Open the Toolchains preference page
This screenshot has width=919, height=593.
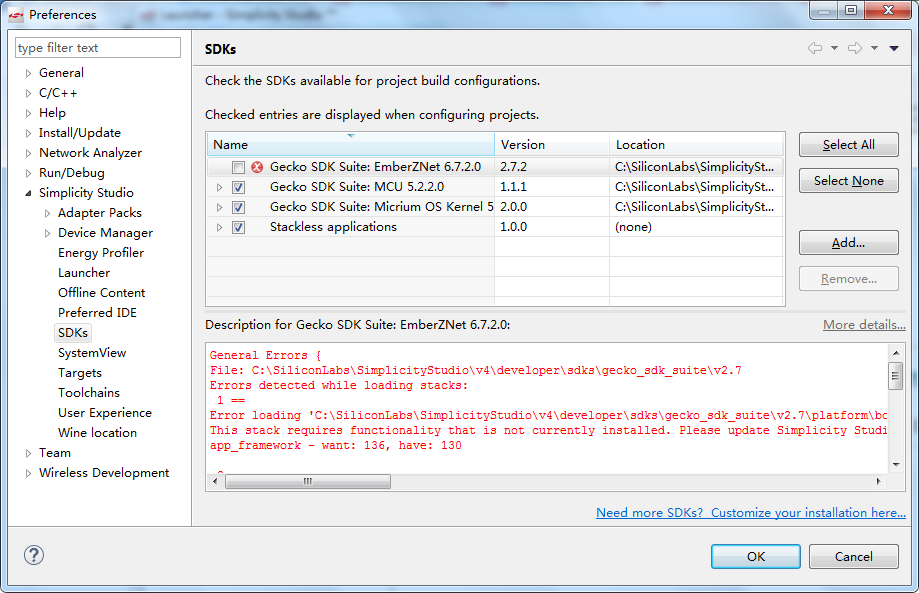pyautogui.click(x=89, y=392)
